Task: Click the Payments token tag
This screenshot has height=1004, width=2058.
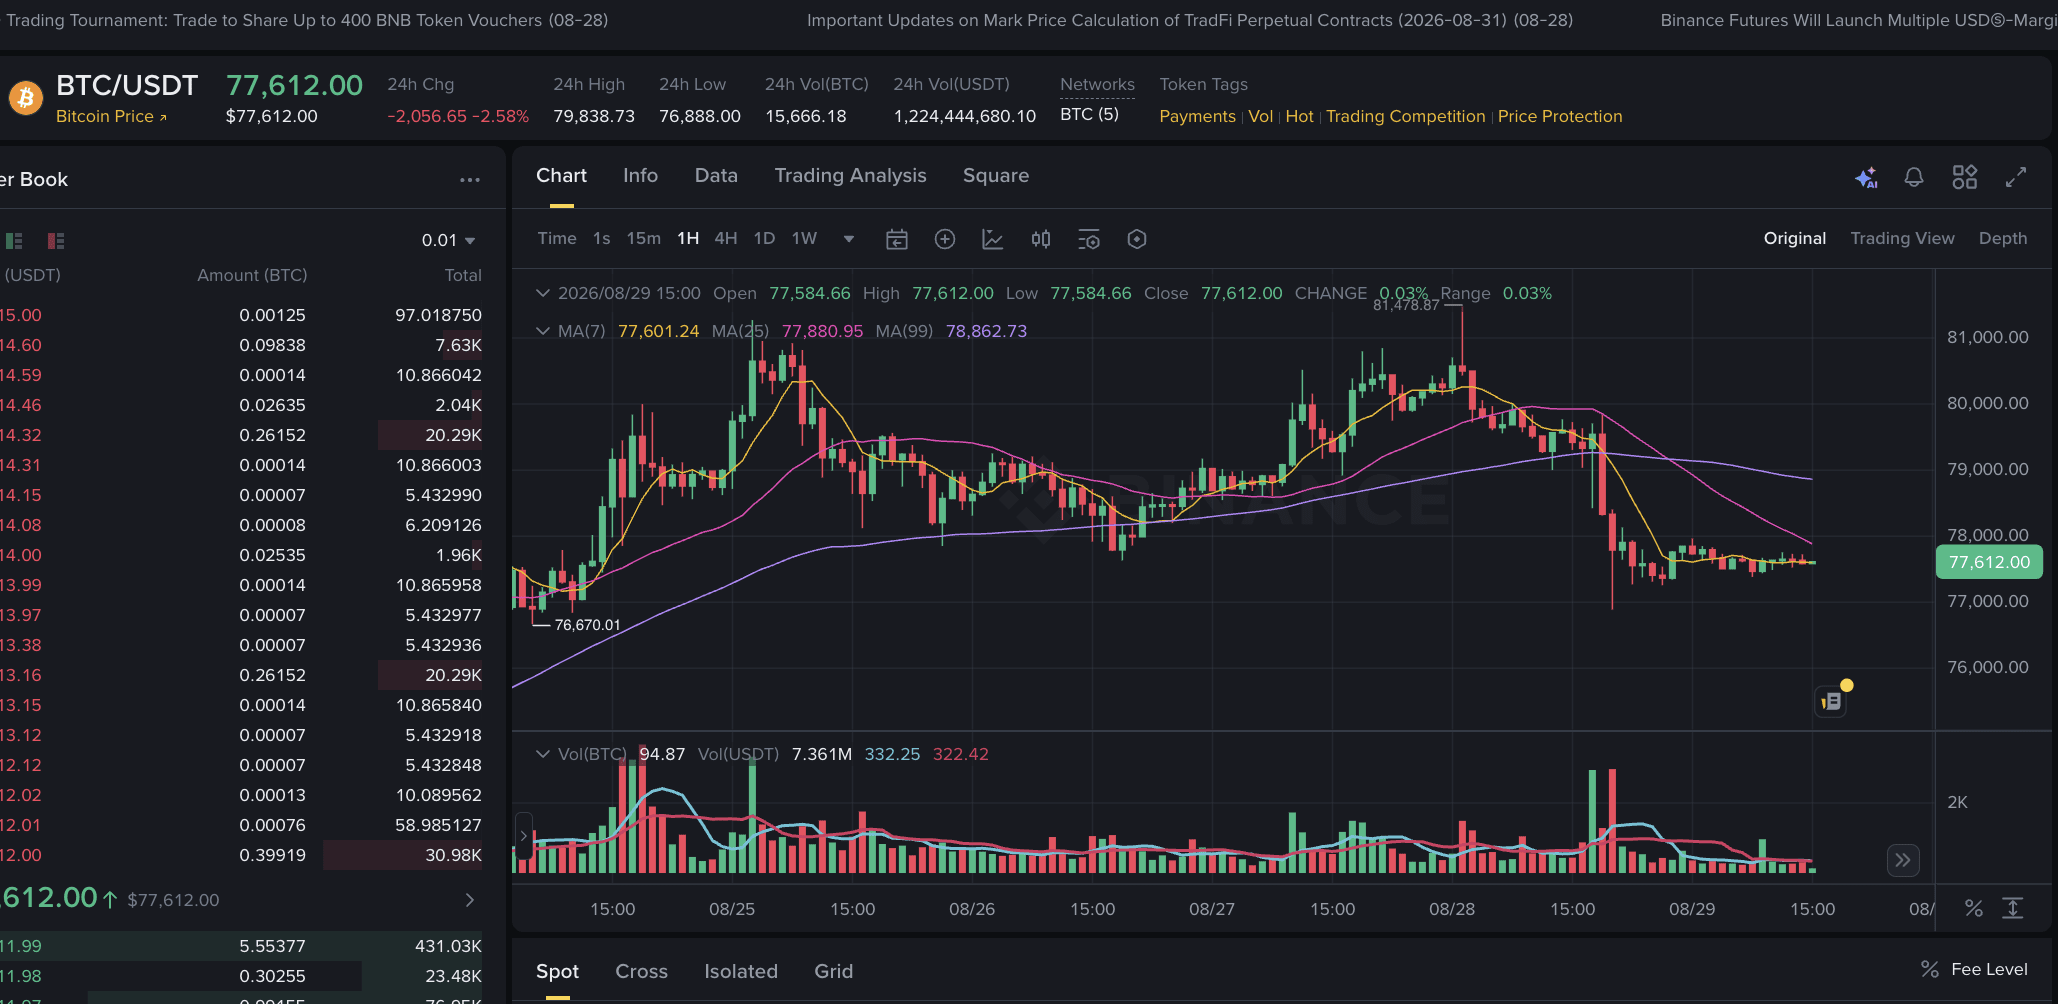Action: pyautogui.click(x=1197, y=117)
